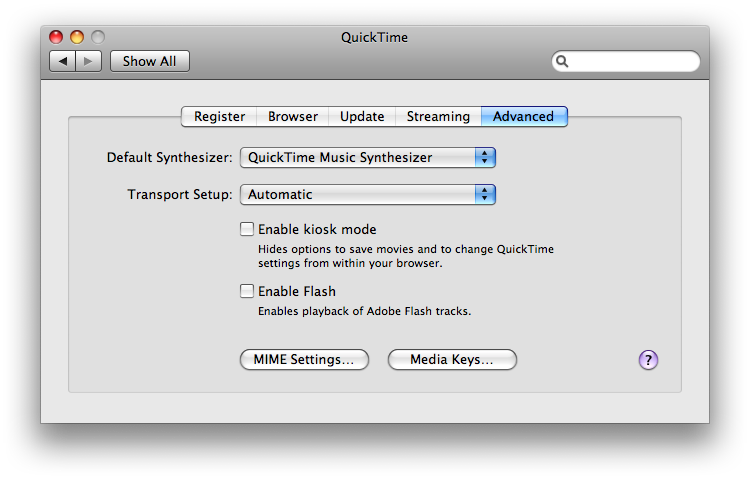Click the Show All button
Image resolution: width=750 pixels, height=479 pixels.
[x=150, y=61]
